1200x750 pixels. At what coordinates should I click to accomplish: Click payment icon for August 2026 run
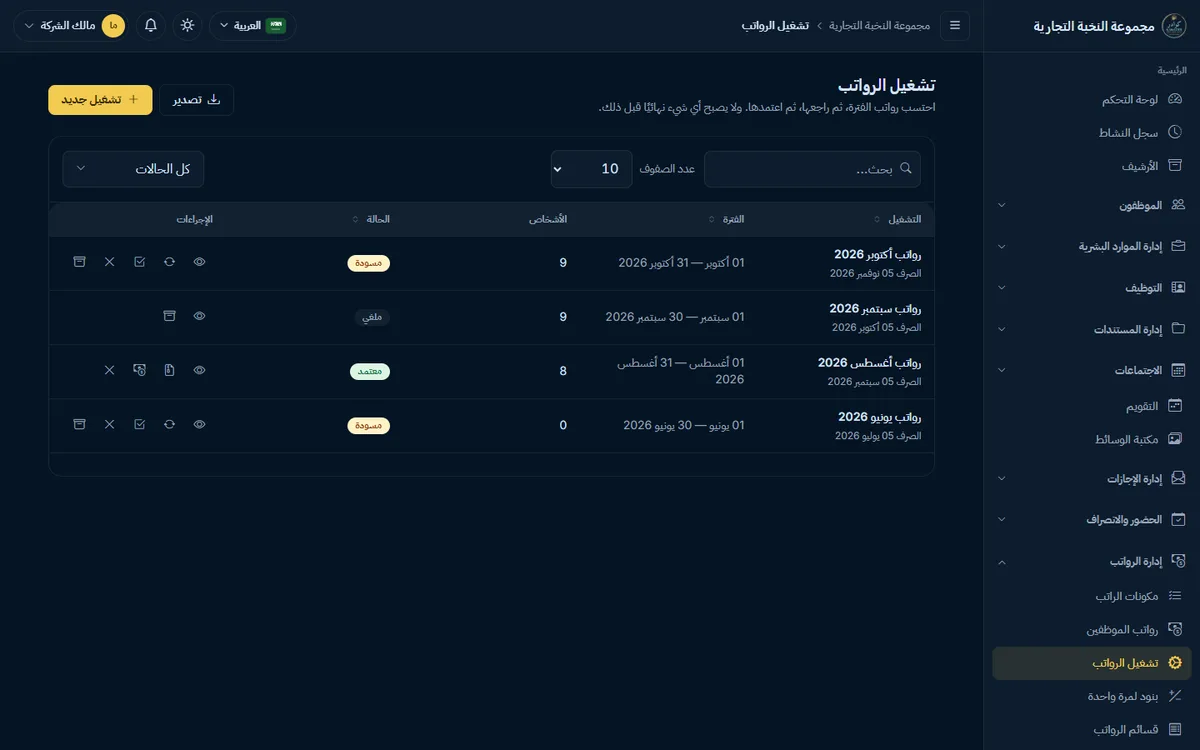pos(140,370)
